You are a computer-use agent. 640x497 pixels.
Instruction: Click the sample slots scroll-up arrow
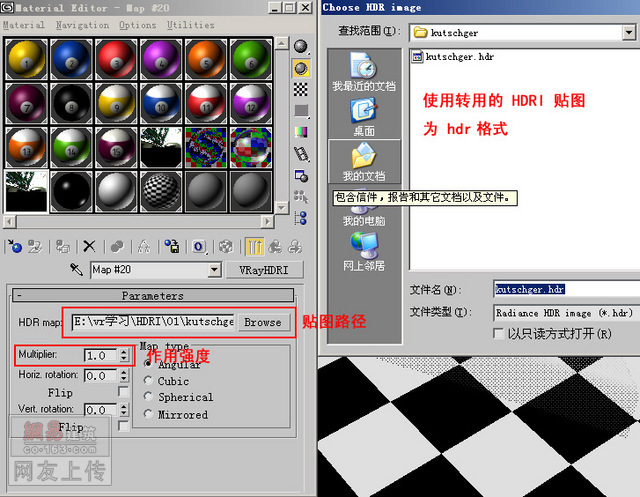pos(282,43)
